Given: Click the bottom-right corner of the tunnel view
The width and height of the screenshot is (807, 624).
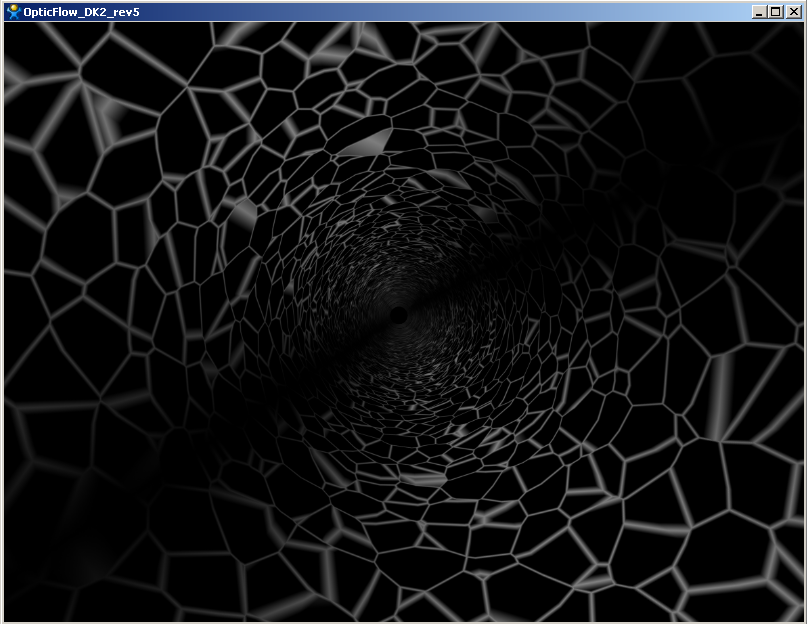Looking at the screenshot, I should 799,616.
